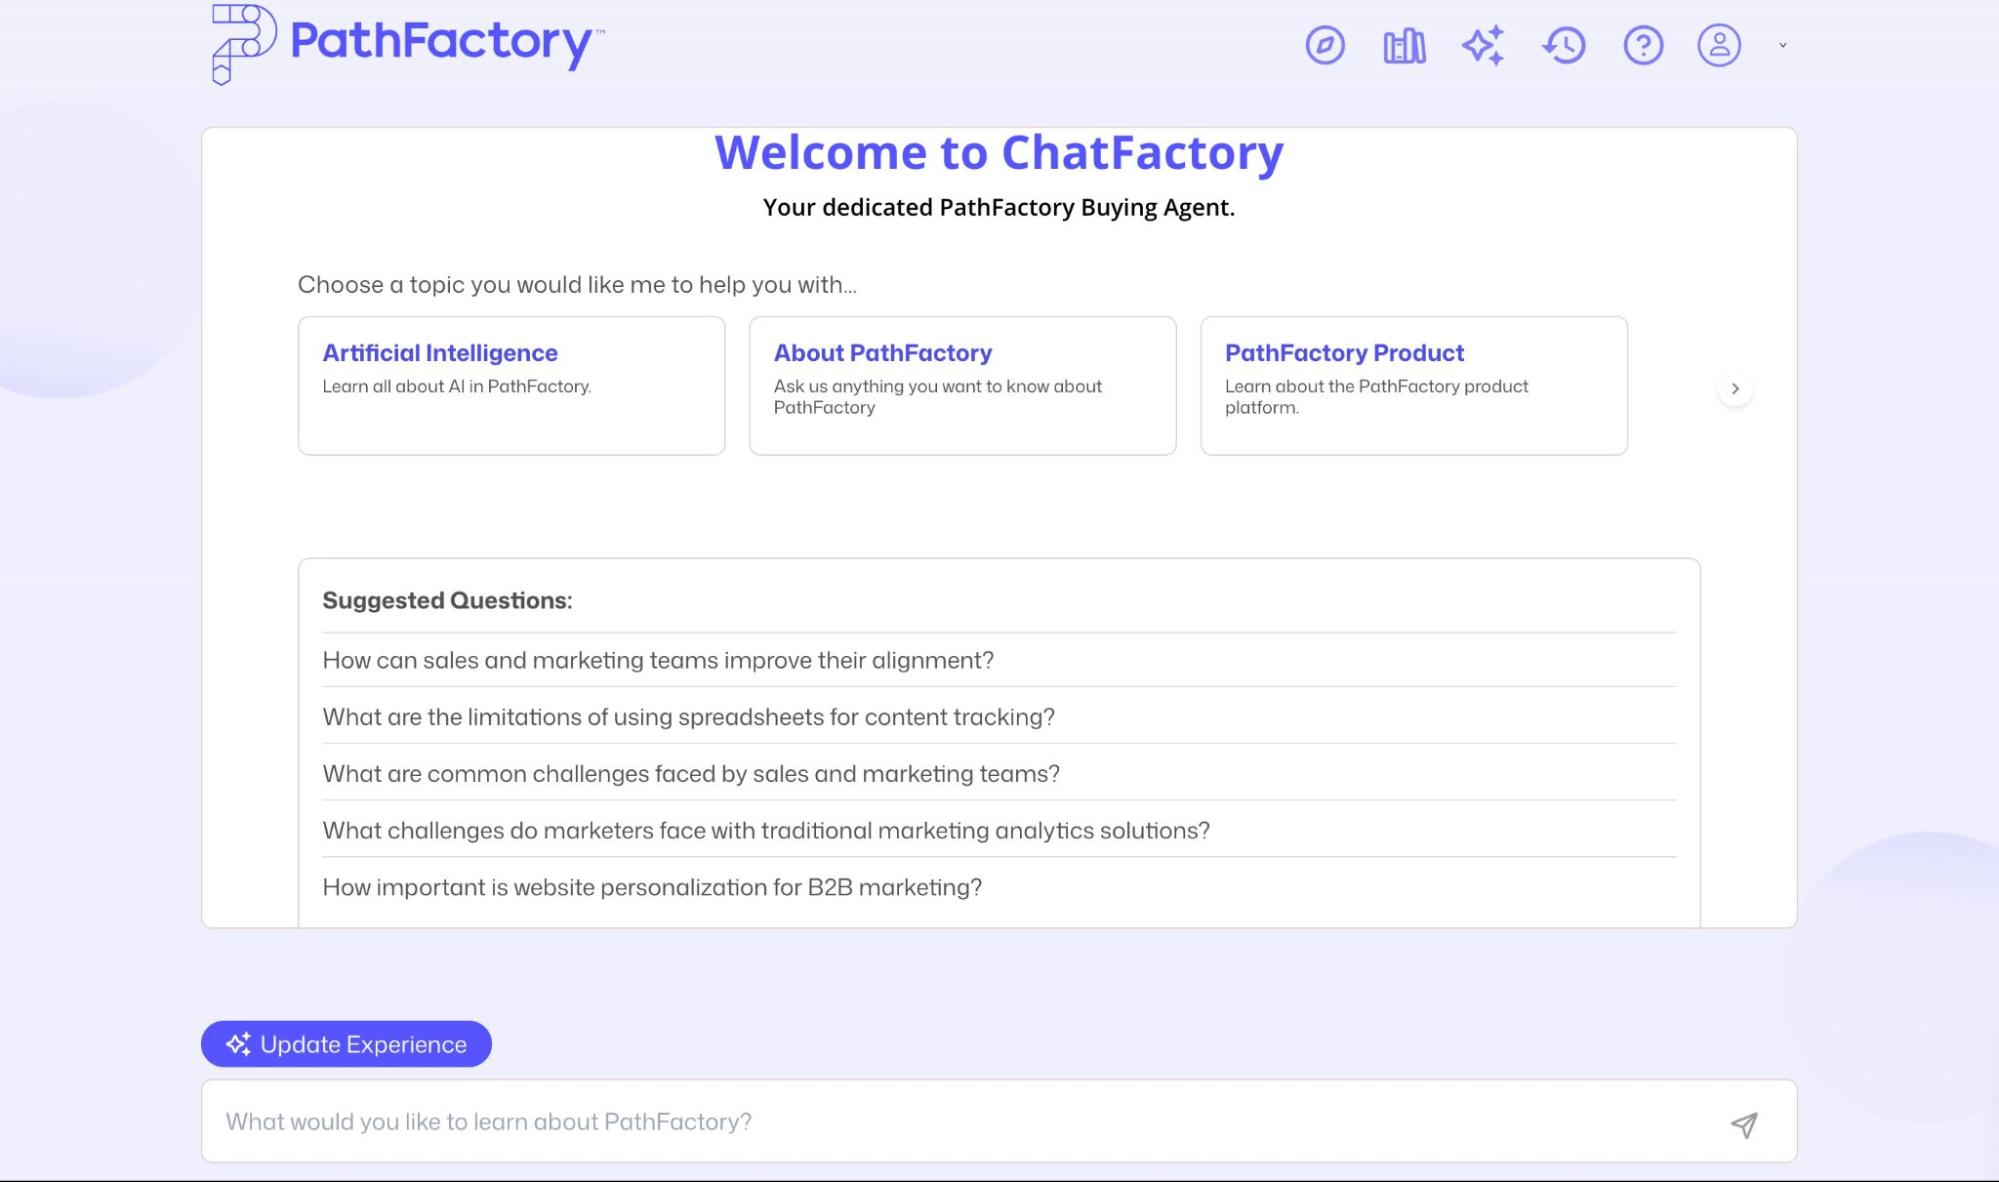
Task: Choose the Artificial Intelligence topic card
Action: click(511, 385)
